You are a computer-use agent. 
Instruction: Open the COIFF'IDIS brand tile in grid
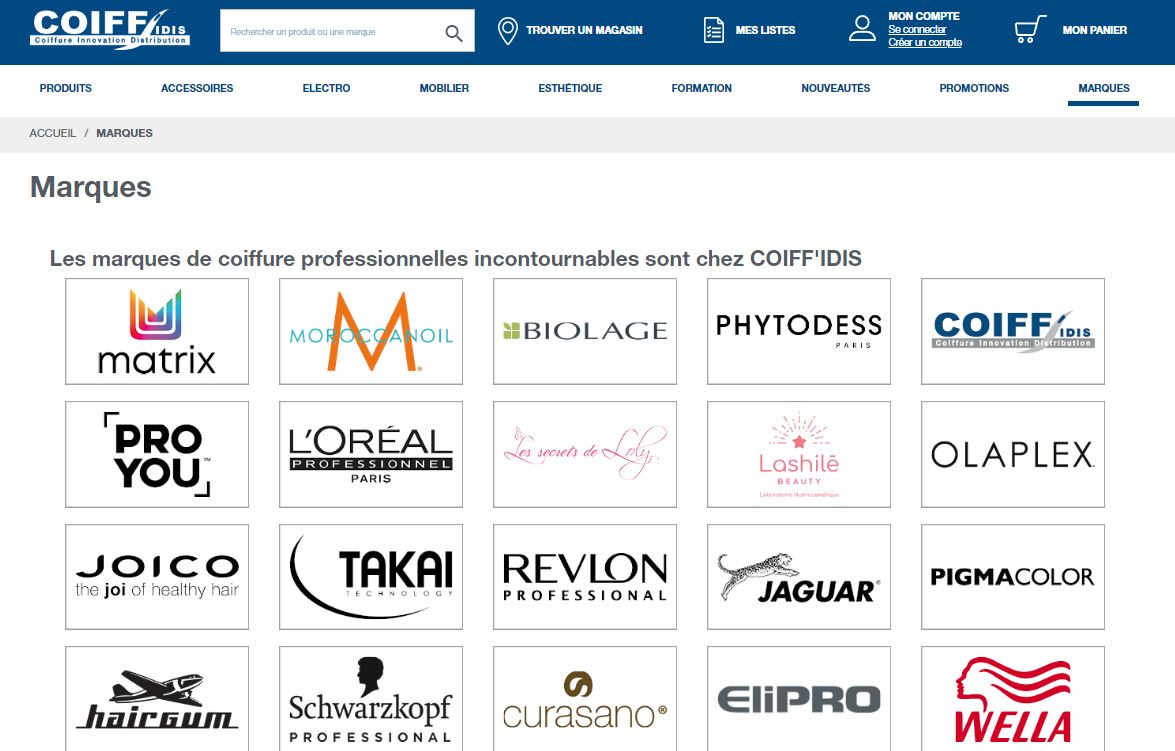coord(1012,331)
